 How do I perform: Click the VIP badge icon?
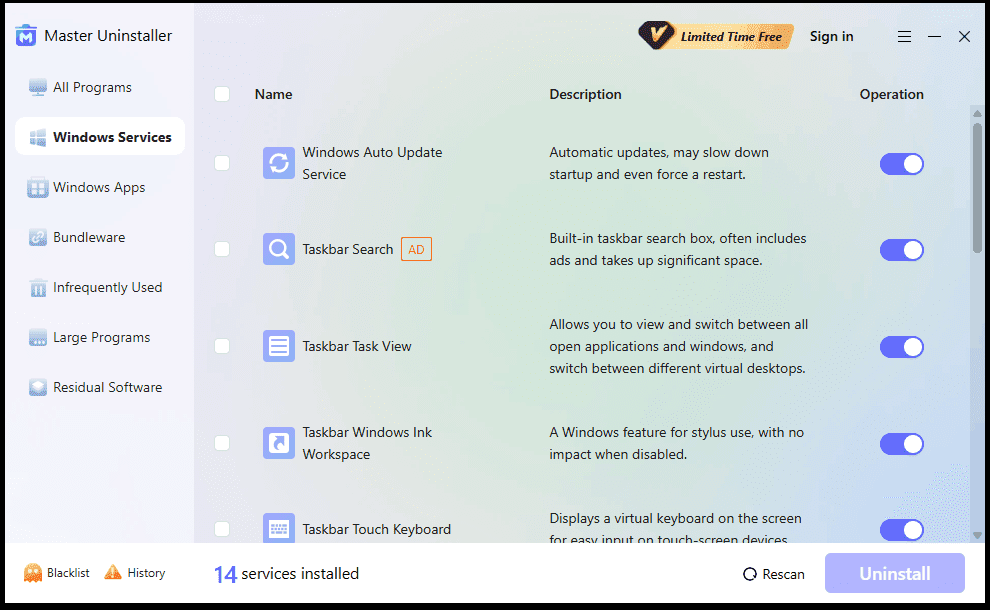(656, 35)
